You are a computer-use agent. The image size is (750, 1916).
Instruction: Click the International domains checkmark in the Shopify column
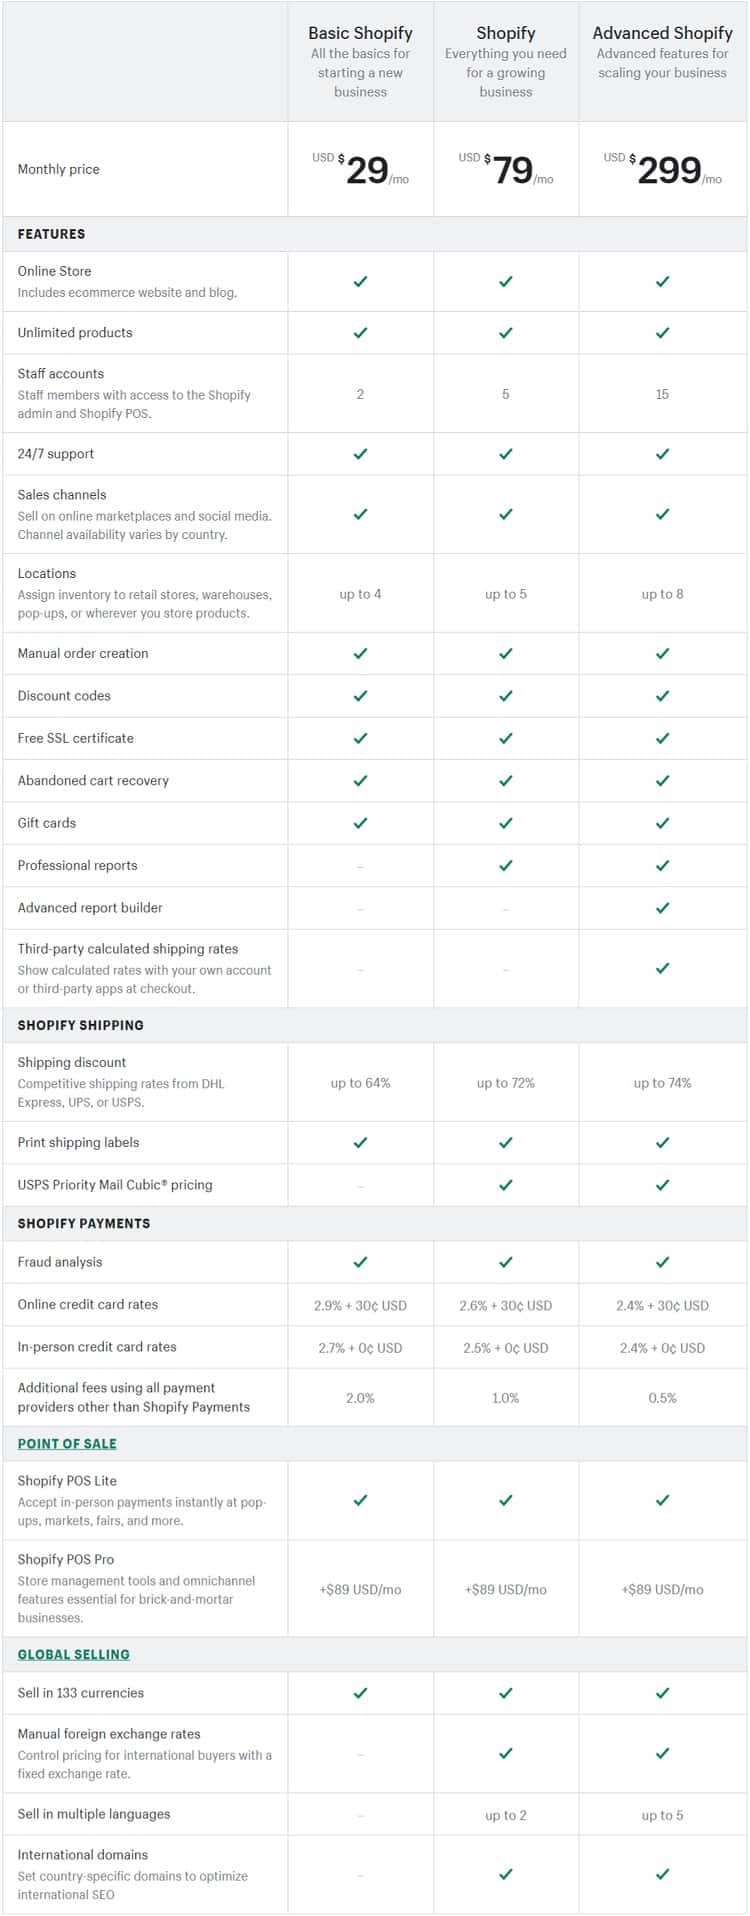point(506,1874)
